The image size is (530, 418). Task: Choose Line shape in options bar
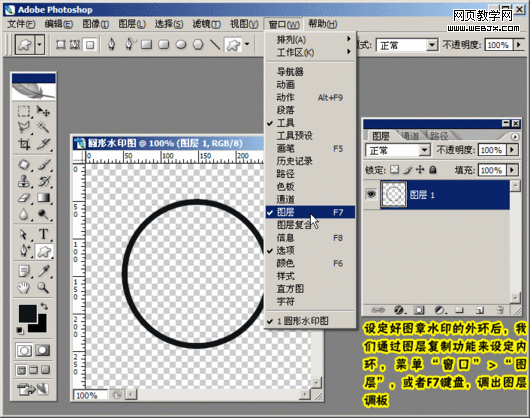point(215,45)
